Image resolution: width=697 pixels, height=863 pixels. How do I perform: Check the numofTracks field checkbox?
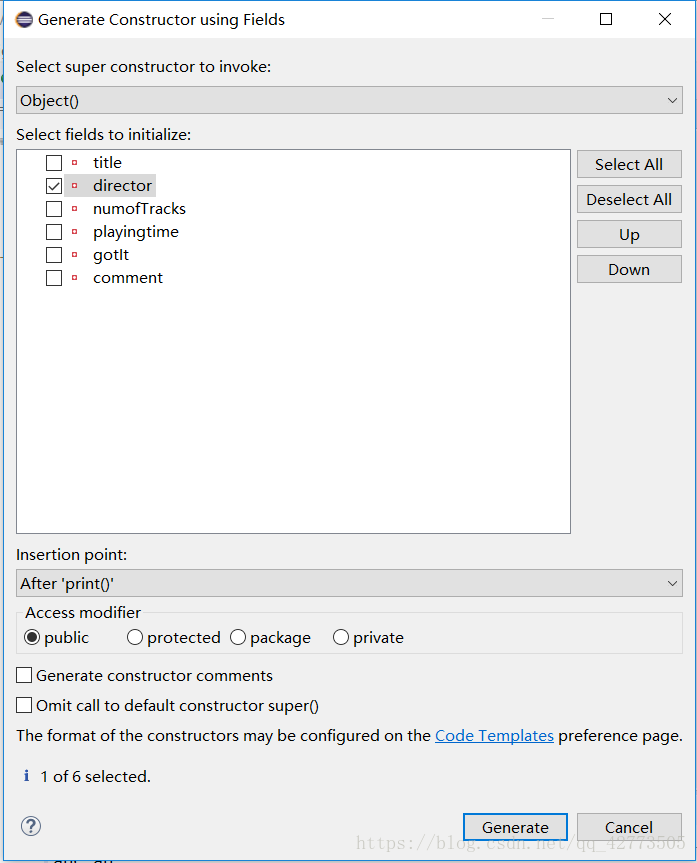[54, 209]
